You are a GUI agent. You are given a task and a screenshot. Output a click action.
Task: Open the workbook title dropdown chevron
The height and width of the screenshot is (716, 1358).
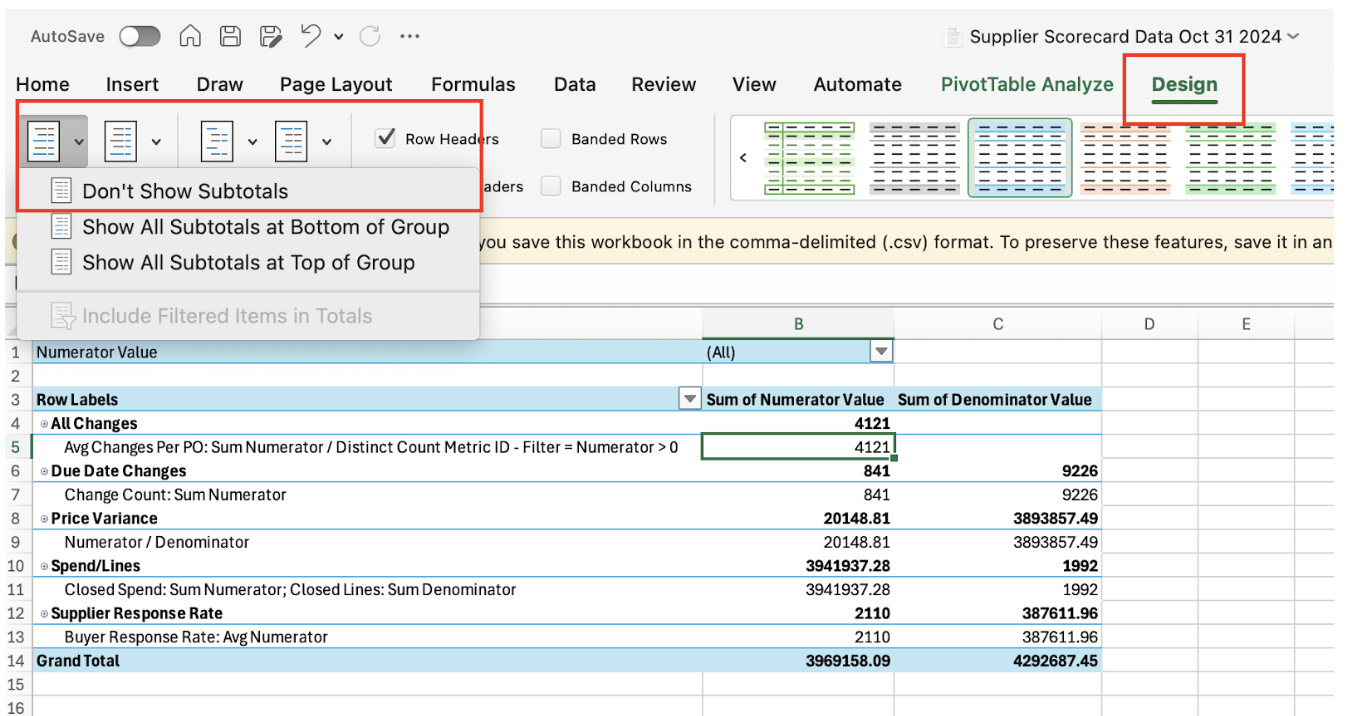(x=1294, y=37)
